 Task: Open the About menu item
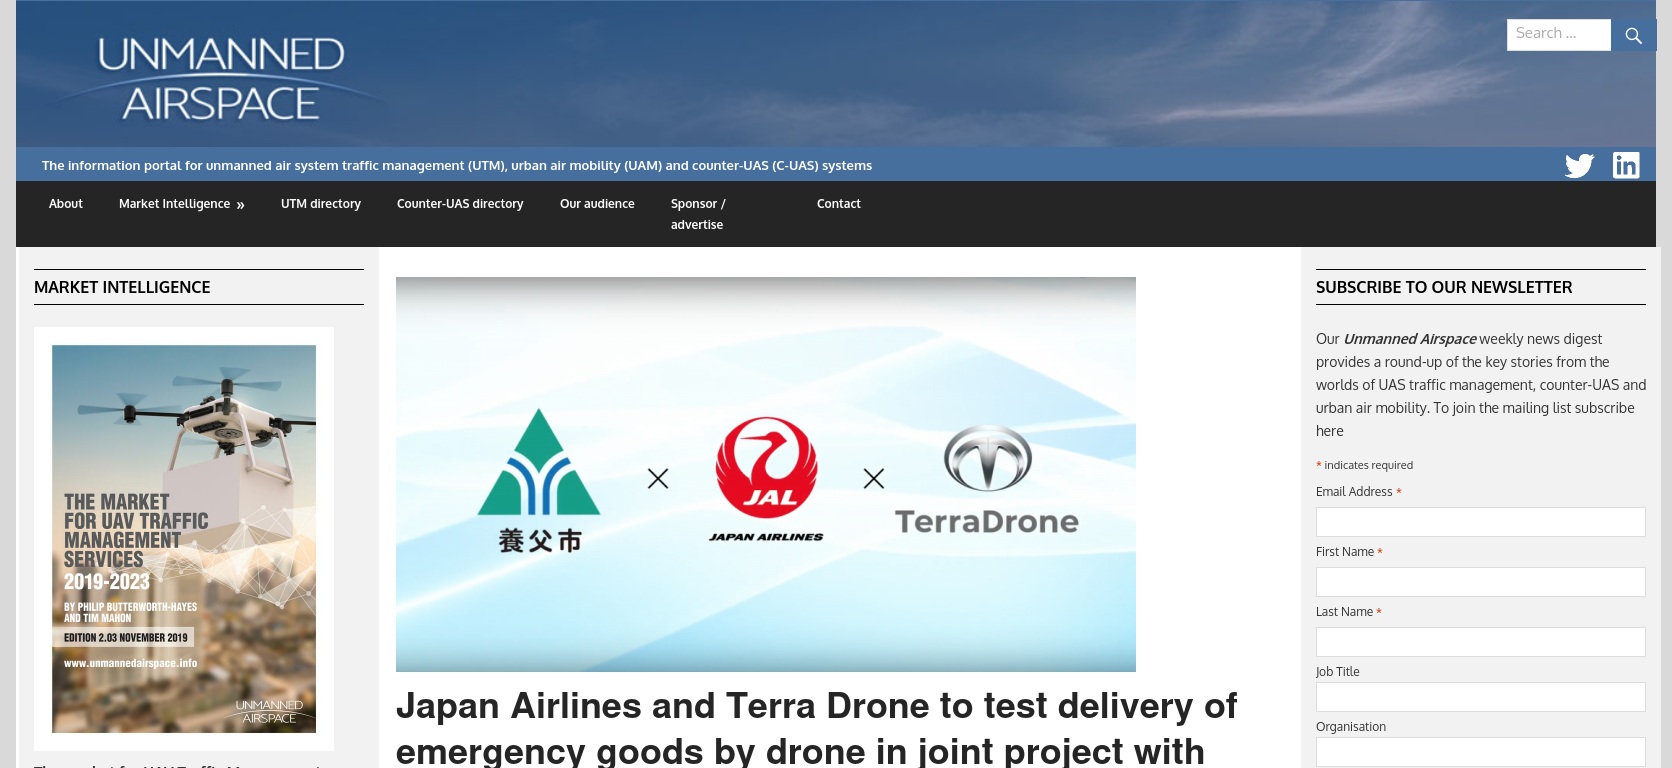pos(66,204)
